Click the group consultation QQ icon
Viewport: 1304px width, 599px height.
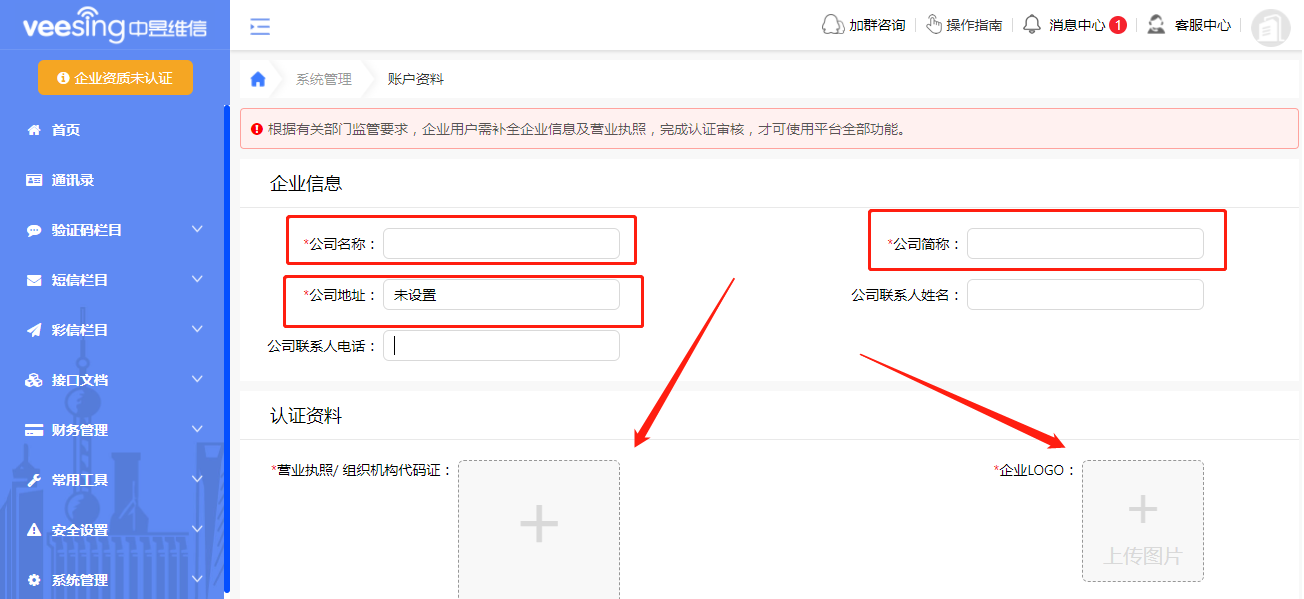point(832,25)
